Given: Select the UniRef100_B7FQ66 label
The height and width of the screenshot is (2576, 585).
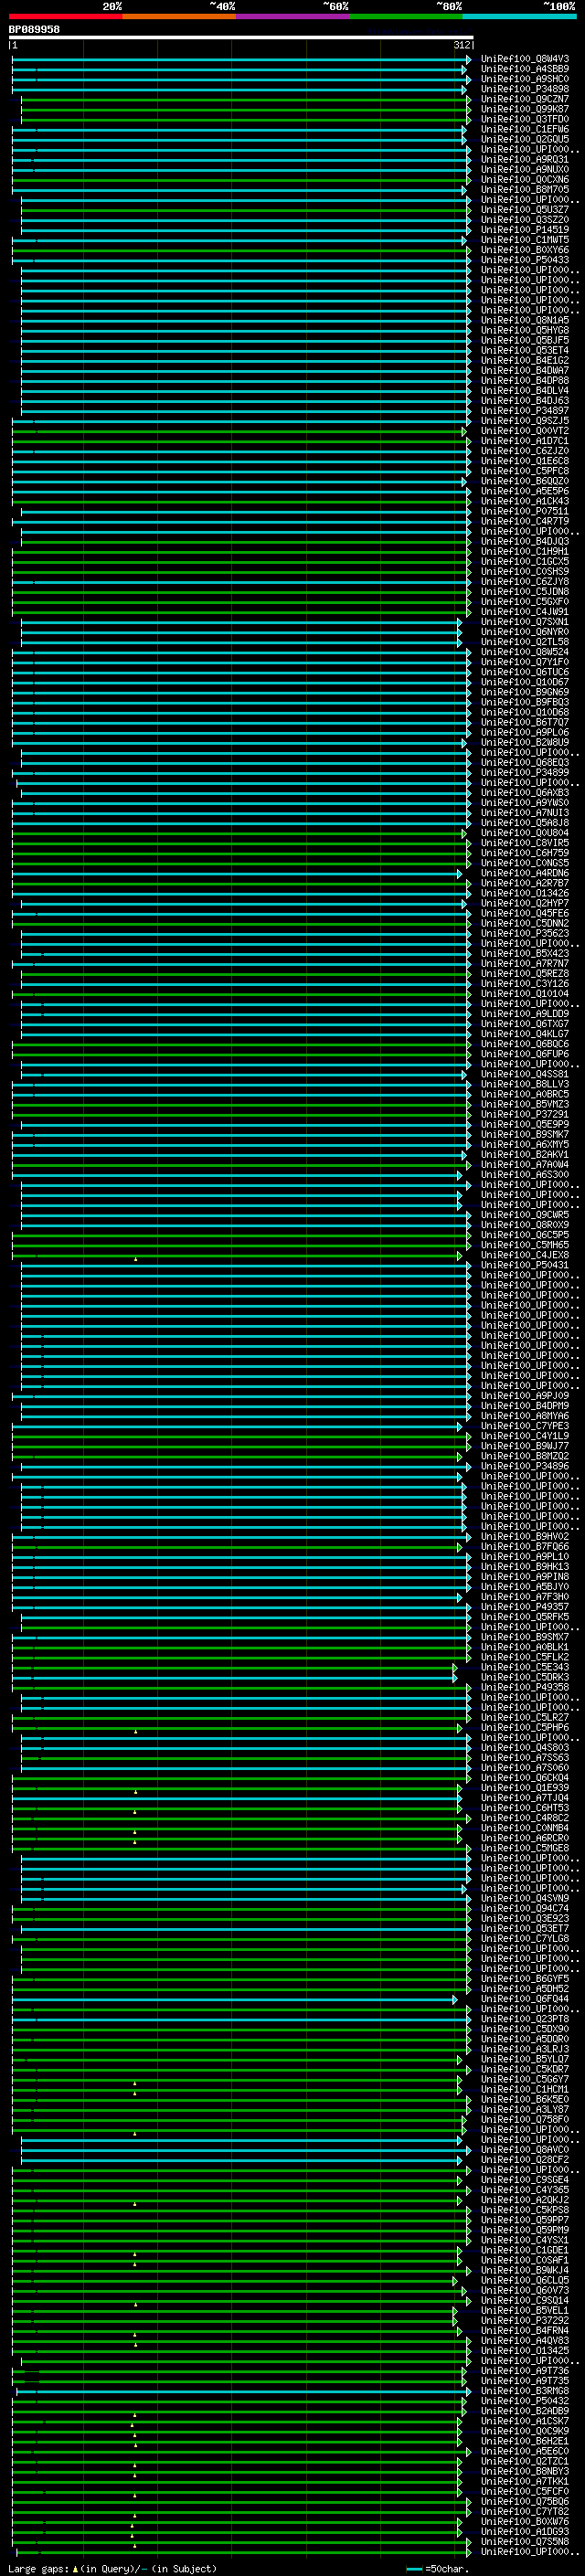Looking at the screenshot, I should (x=525, y=1547).
